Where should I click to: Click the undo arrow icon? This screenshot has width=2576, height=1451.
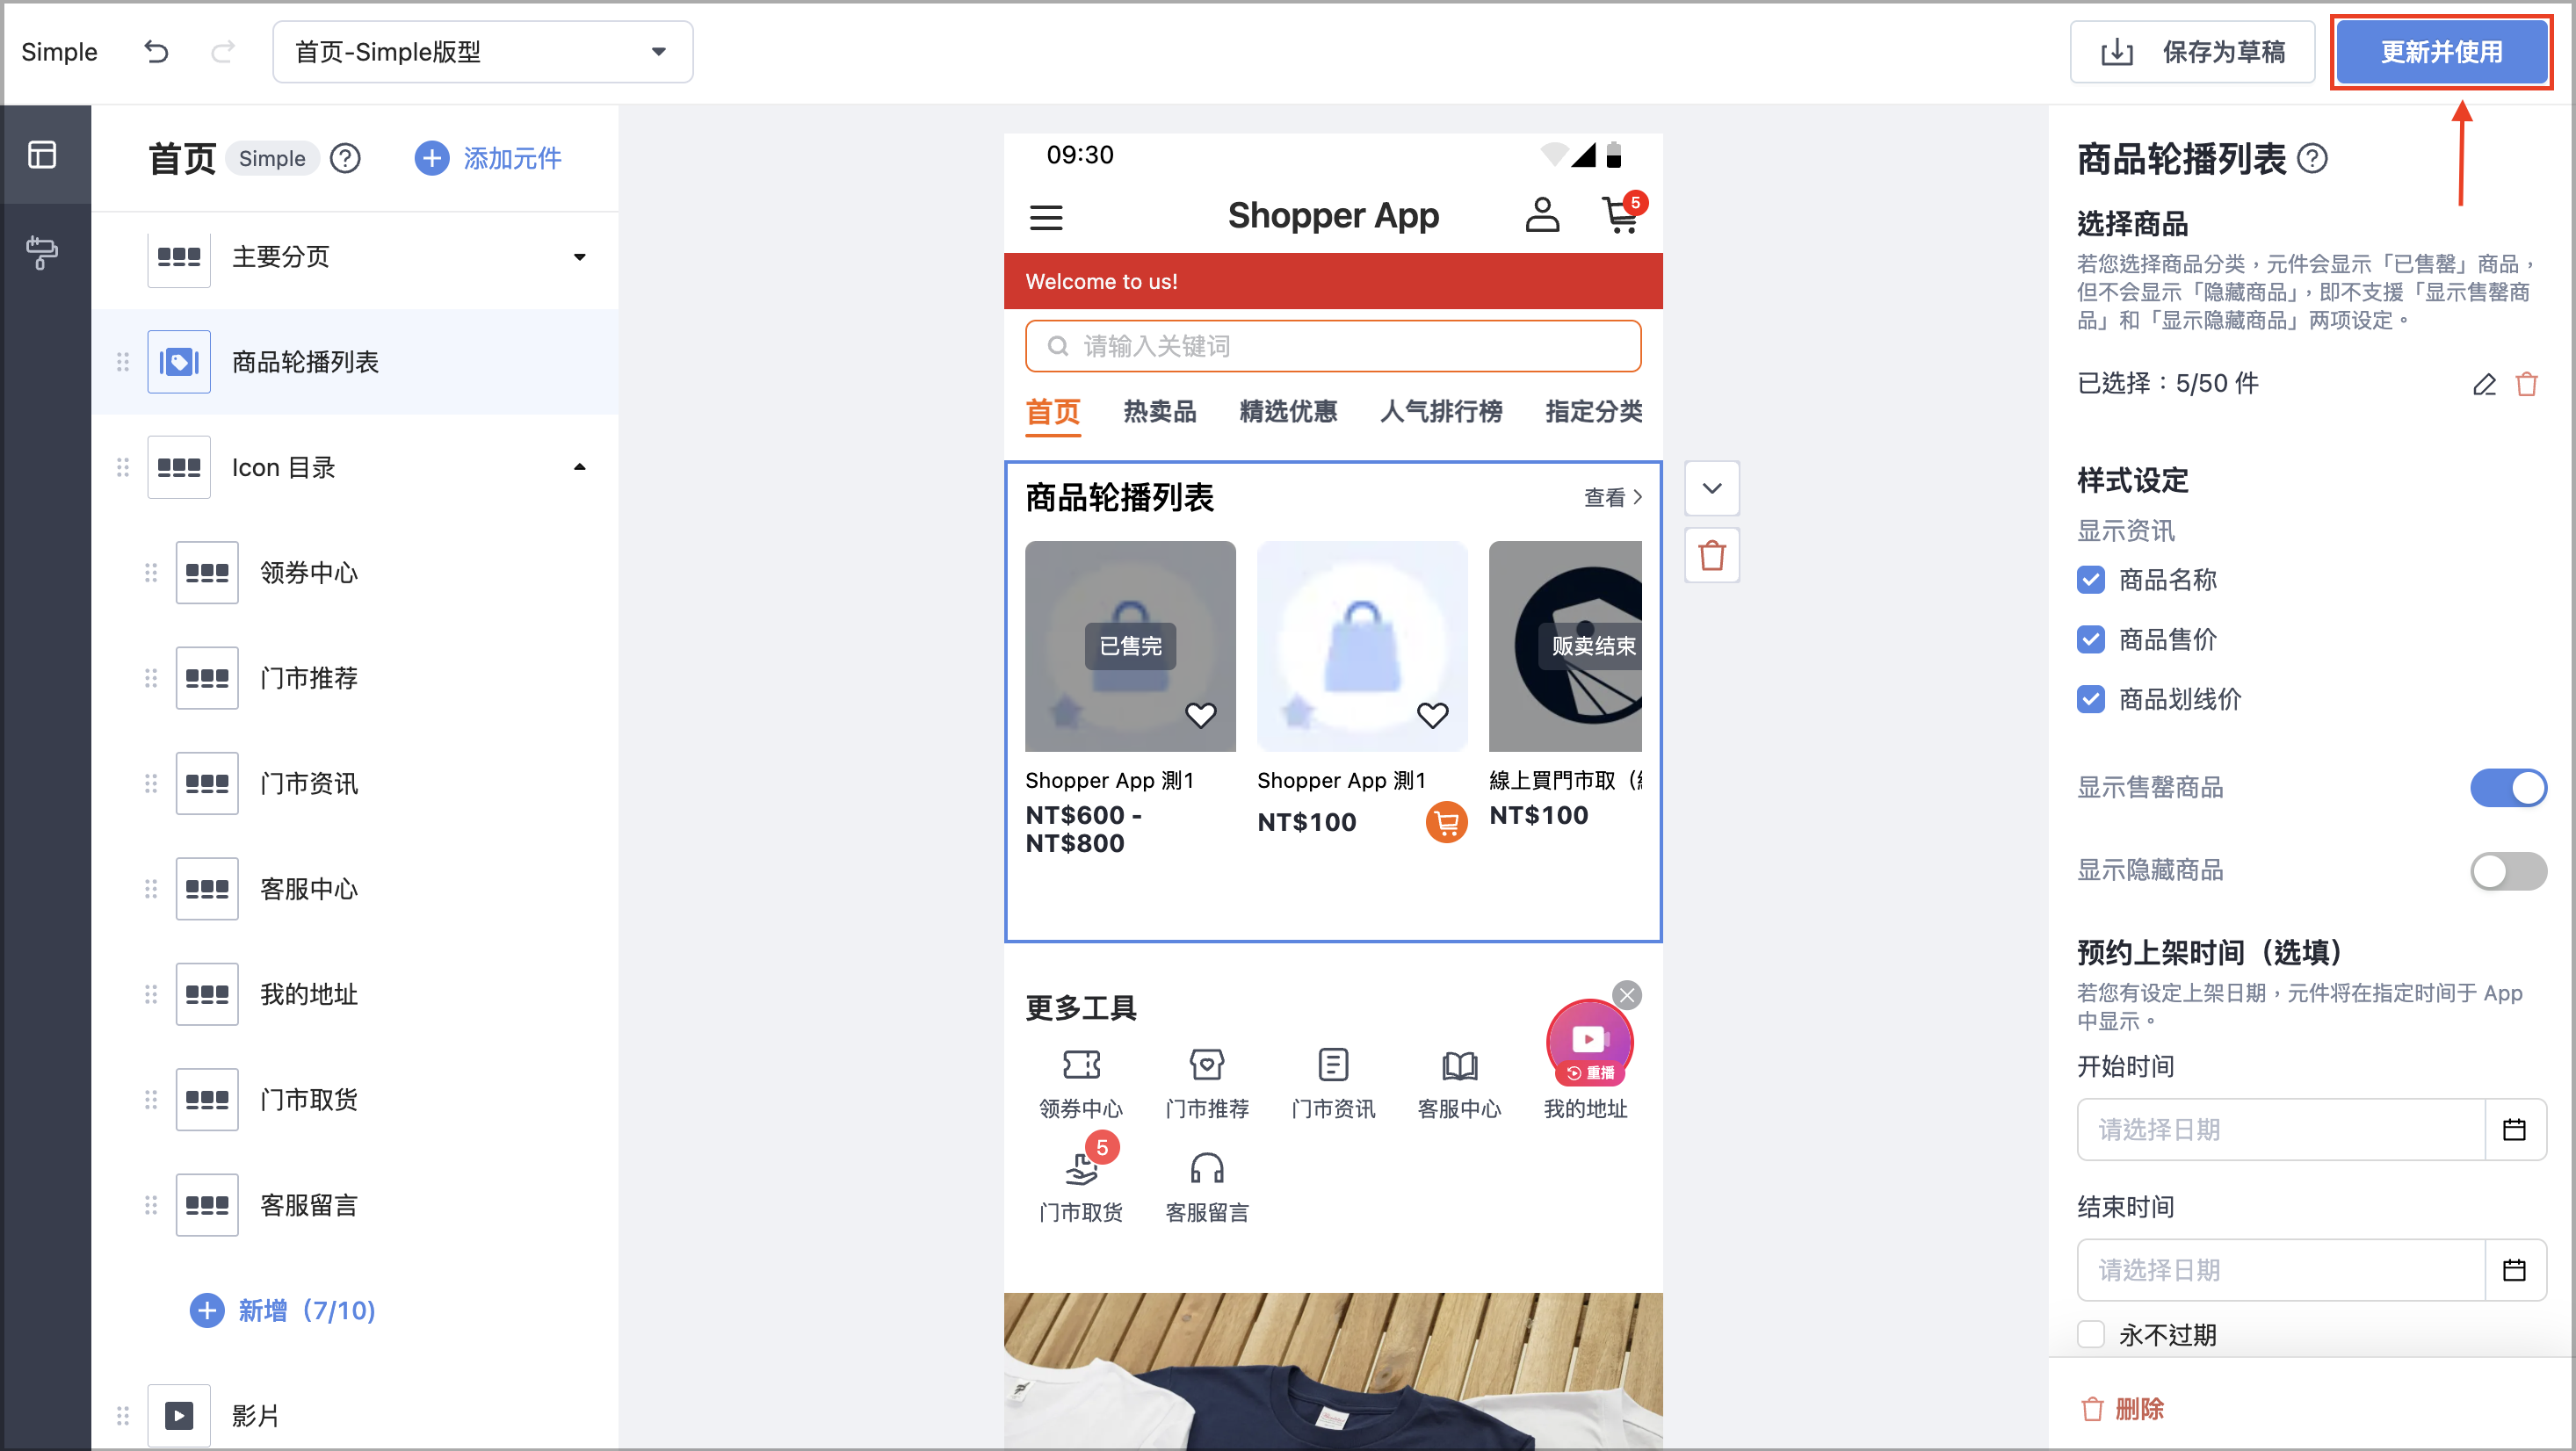click(x=156, y=51)
